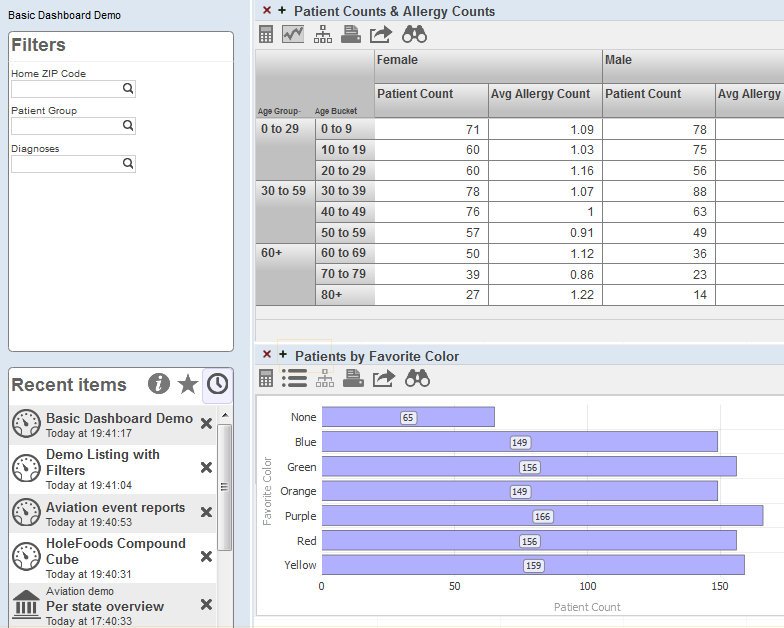
Task: Show table view in Patient Counts widget
Action: pos(266,34)
